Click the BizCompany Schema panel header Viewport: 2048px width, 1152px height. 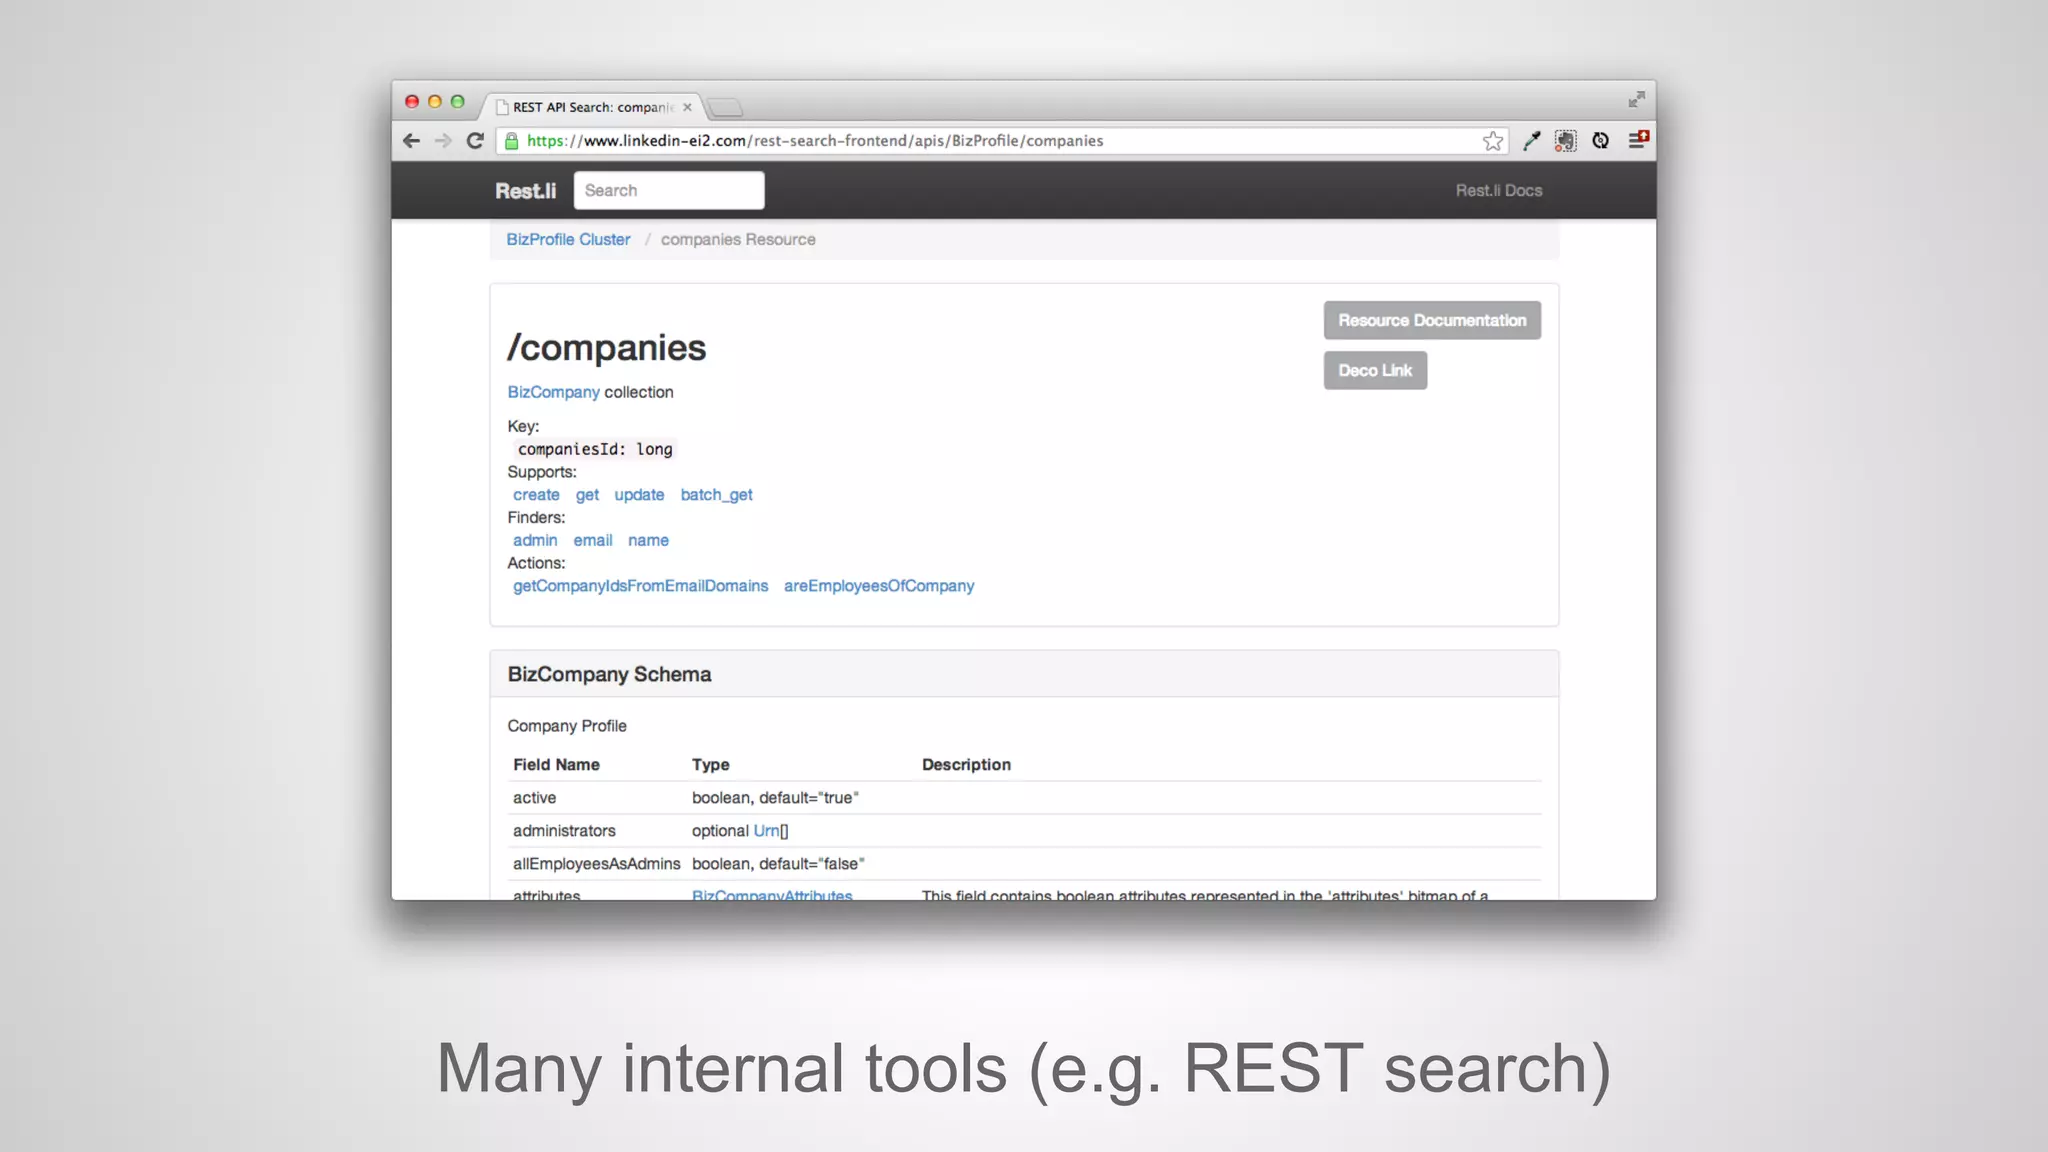tap(1024, 674)
